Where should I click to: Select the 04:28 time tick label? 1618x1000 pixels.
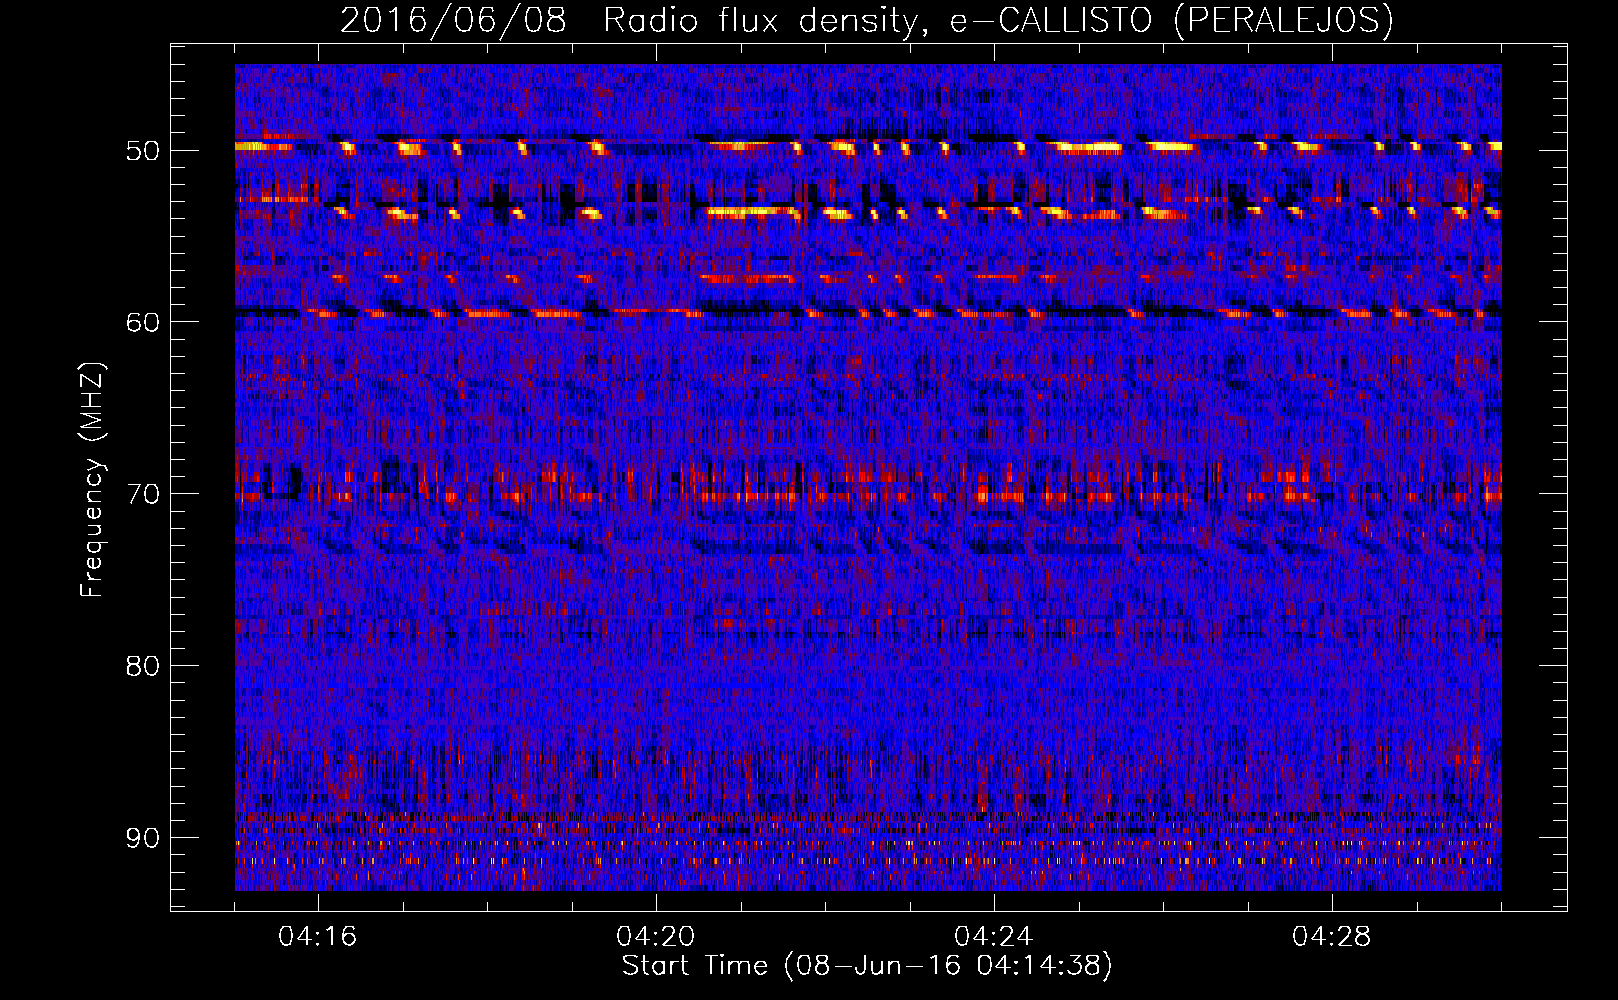[x=1332, y=937]
